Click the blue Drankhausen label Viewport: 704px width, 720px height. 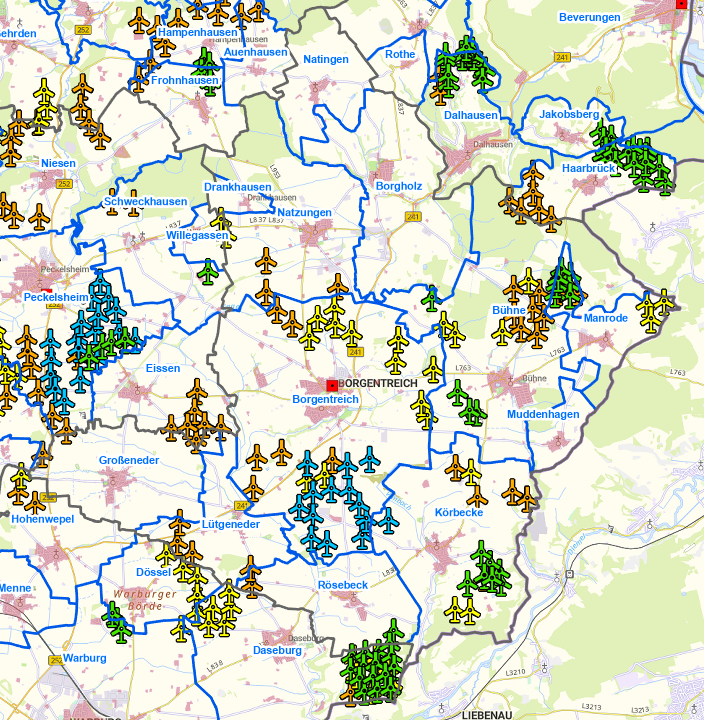point(237,187)
